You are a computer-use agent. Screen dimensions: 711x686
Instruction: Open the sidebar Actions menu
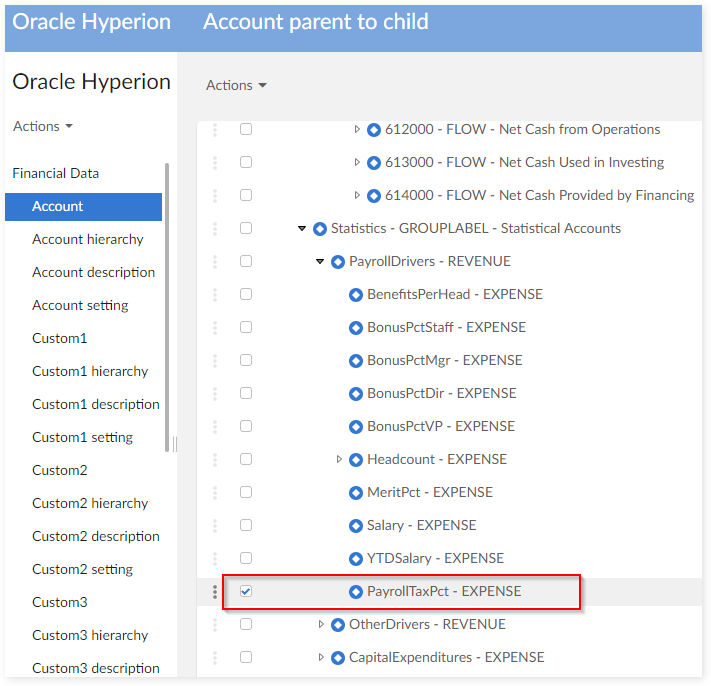[x=43, y=127]
